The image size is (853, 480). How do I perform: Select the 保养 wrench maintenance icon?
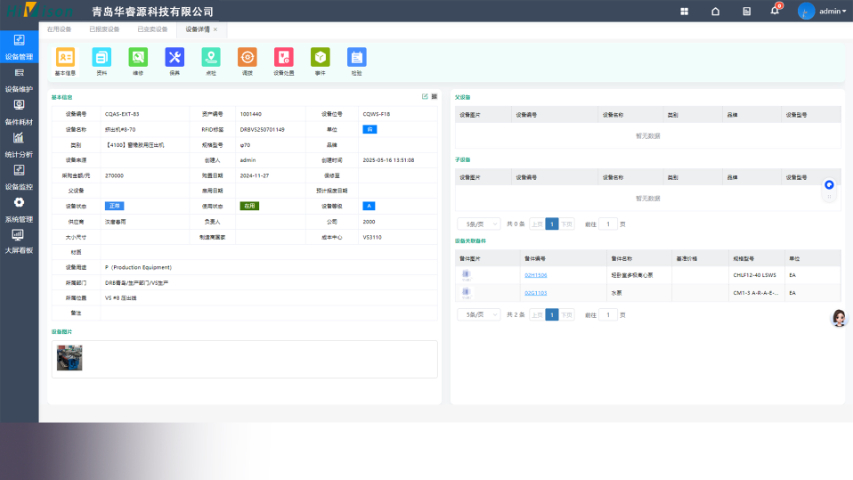[x=174, y=58]
